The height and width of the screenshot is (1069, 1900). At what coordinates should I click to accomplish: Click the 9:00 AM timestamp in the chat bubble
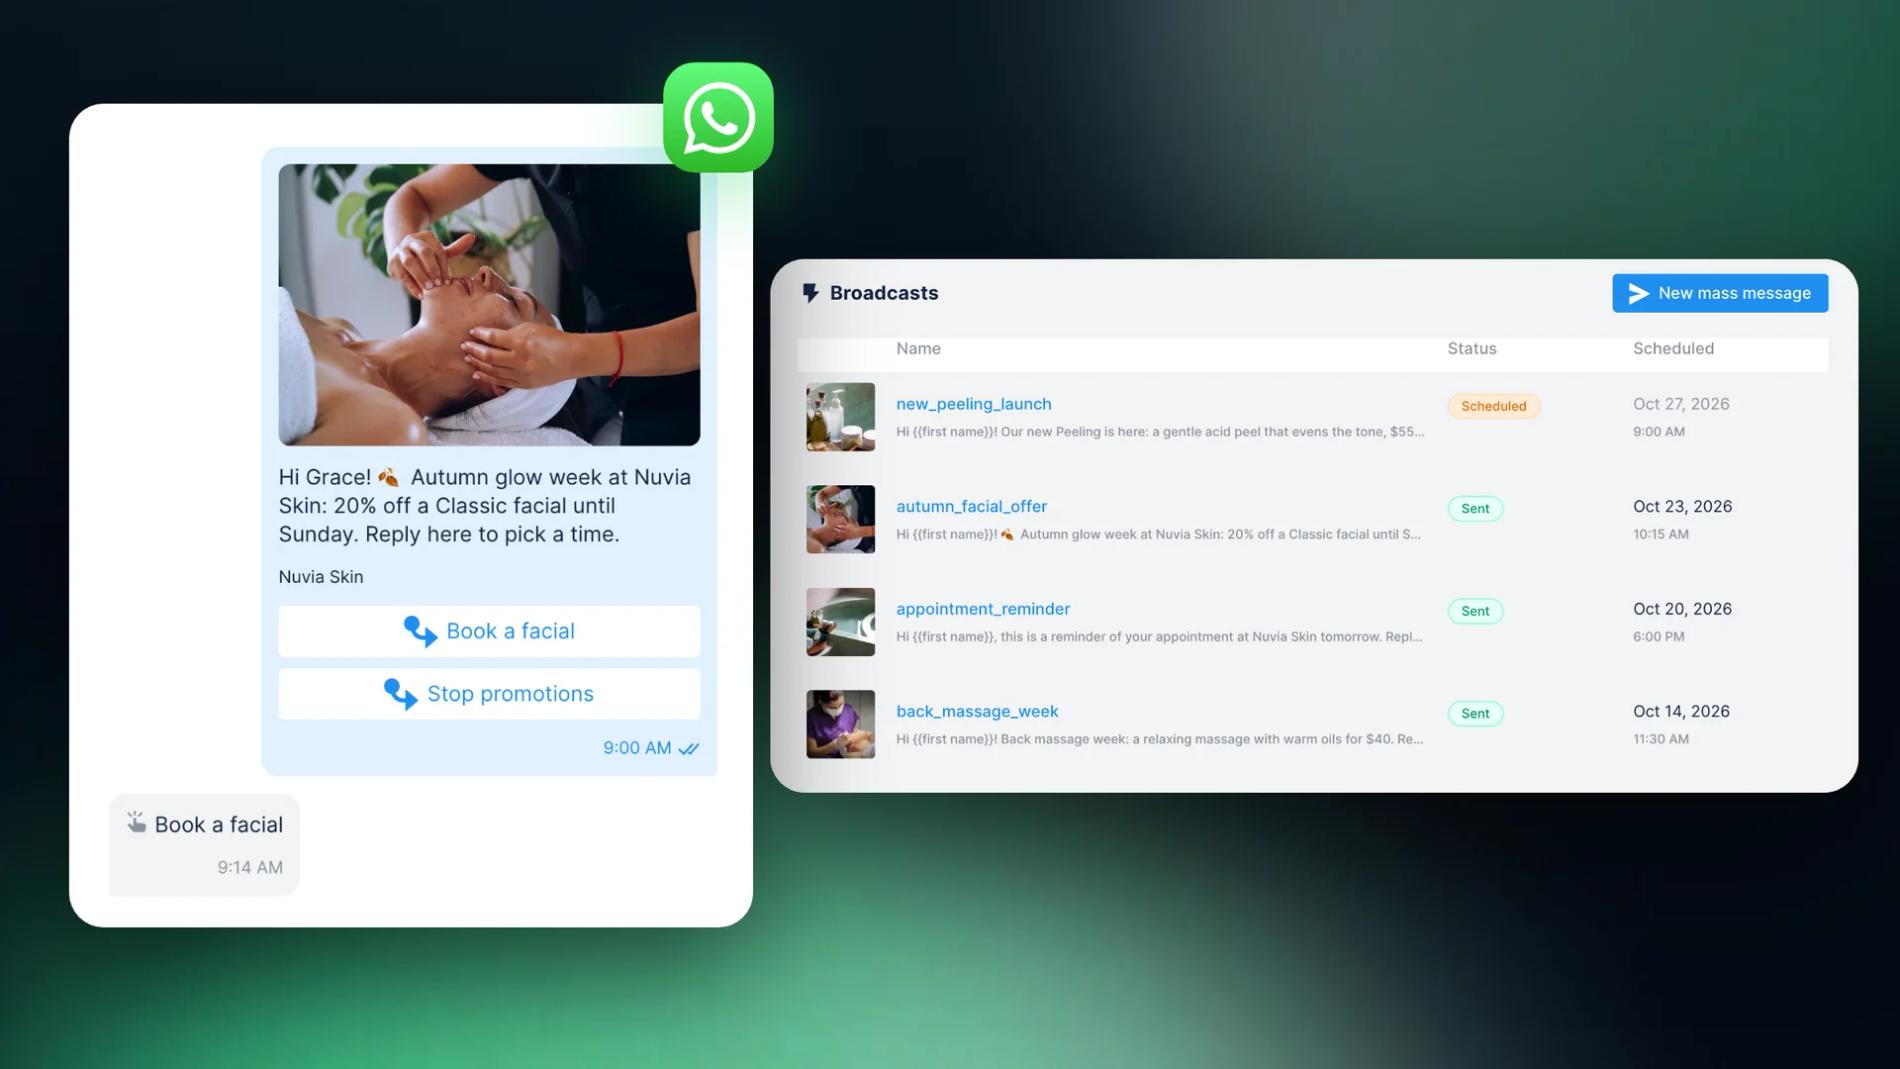click(637, 748)
